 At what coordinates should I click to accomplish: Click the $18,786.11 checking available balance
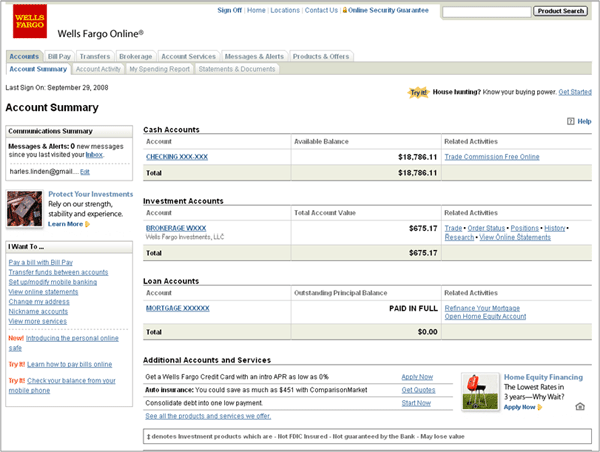pyautogui.click(x=417, y=157)
